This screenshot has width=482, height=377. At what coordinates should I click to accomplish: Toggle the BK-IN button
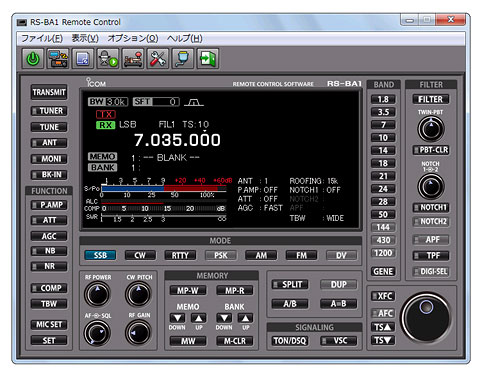coord(49,175)
